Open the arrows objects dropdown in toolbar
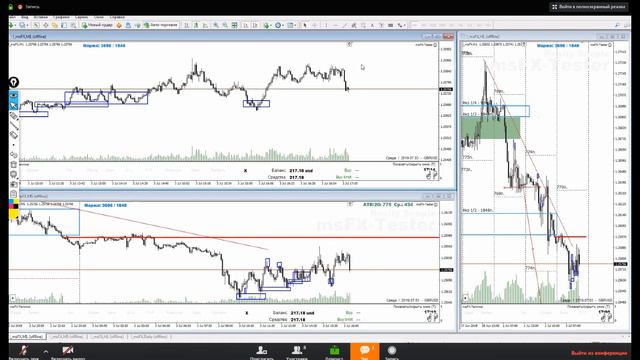Viewport: 640px width, 360px height. click(401, 25)
